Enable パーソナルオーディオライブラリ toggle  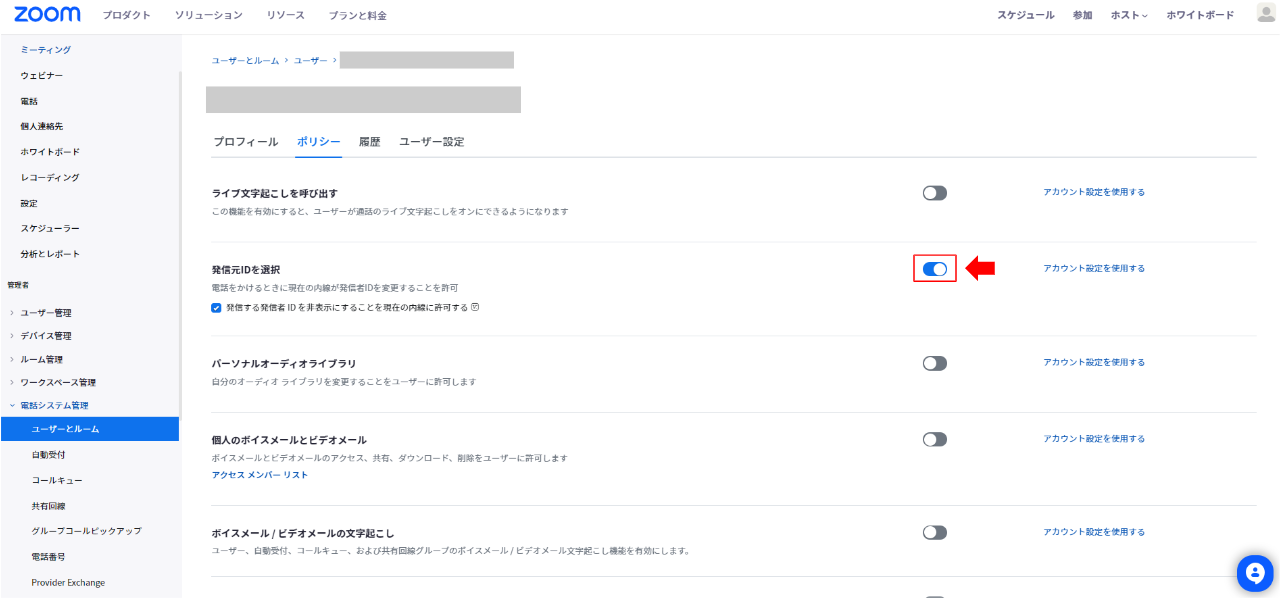(x=934, y=364)
